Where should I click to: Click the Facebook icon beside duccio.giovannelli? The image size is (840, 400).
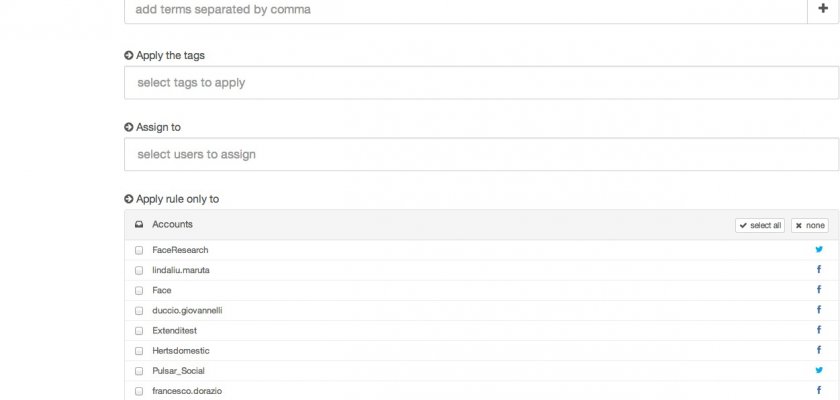click(x=819, y=310)
